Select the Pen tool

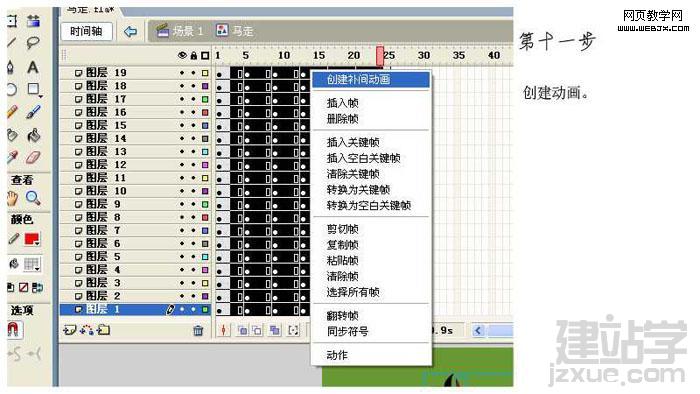click(11, 67)
